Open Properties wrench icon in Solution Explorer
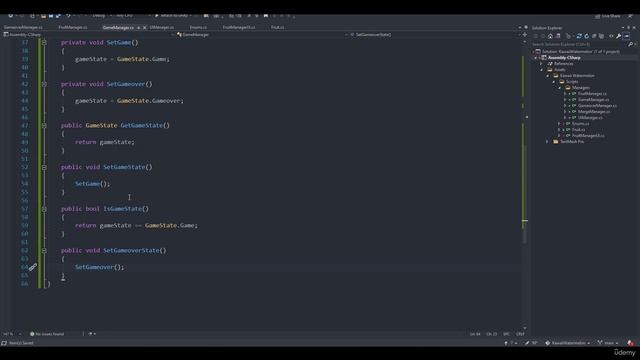 pyautogui.click(x=619, y=36)
